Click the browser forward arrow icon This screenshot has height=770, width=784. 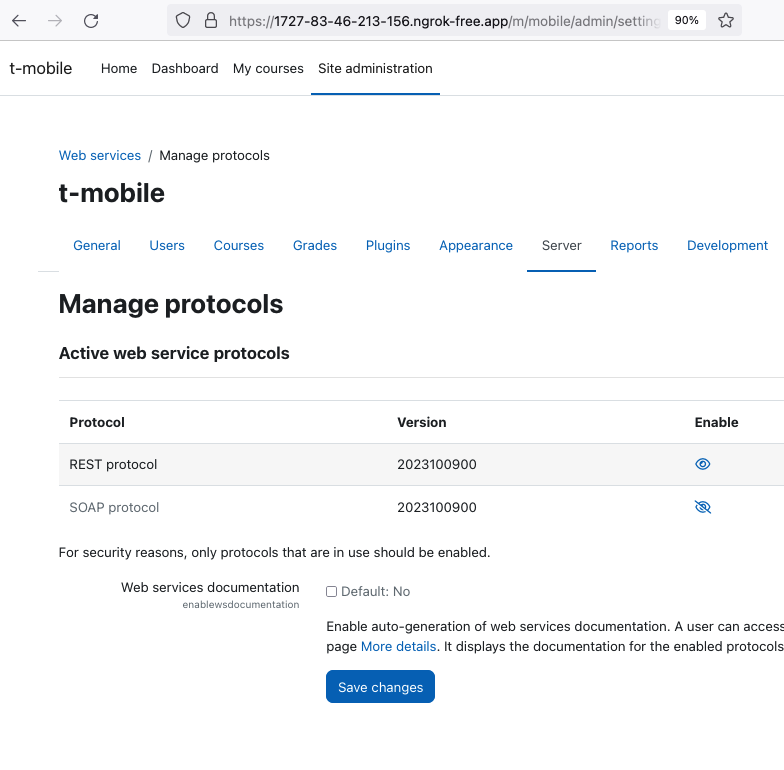(55, 20)
